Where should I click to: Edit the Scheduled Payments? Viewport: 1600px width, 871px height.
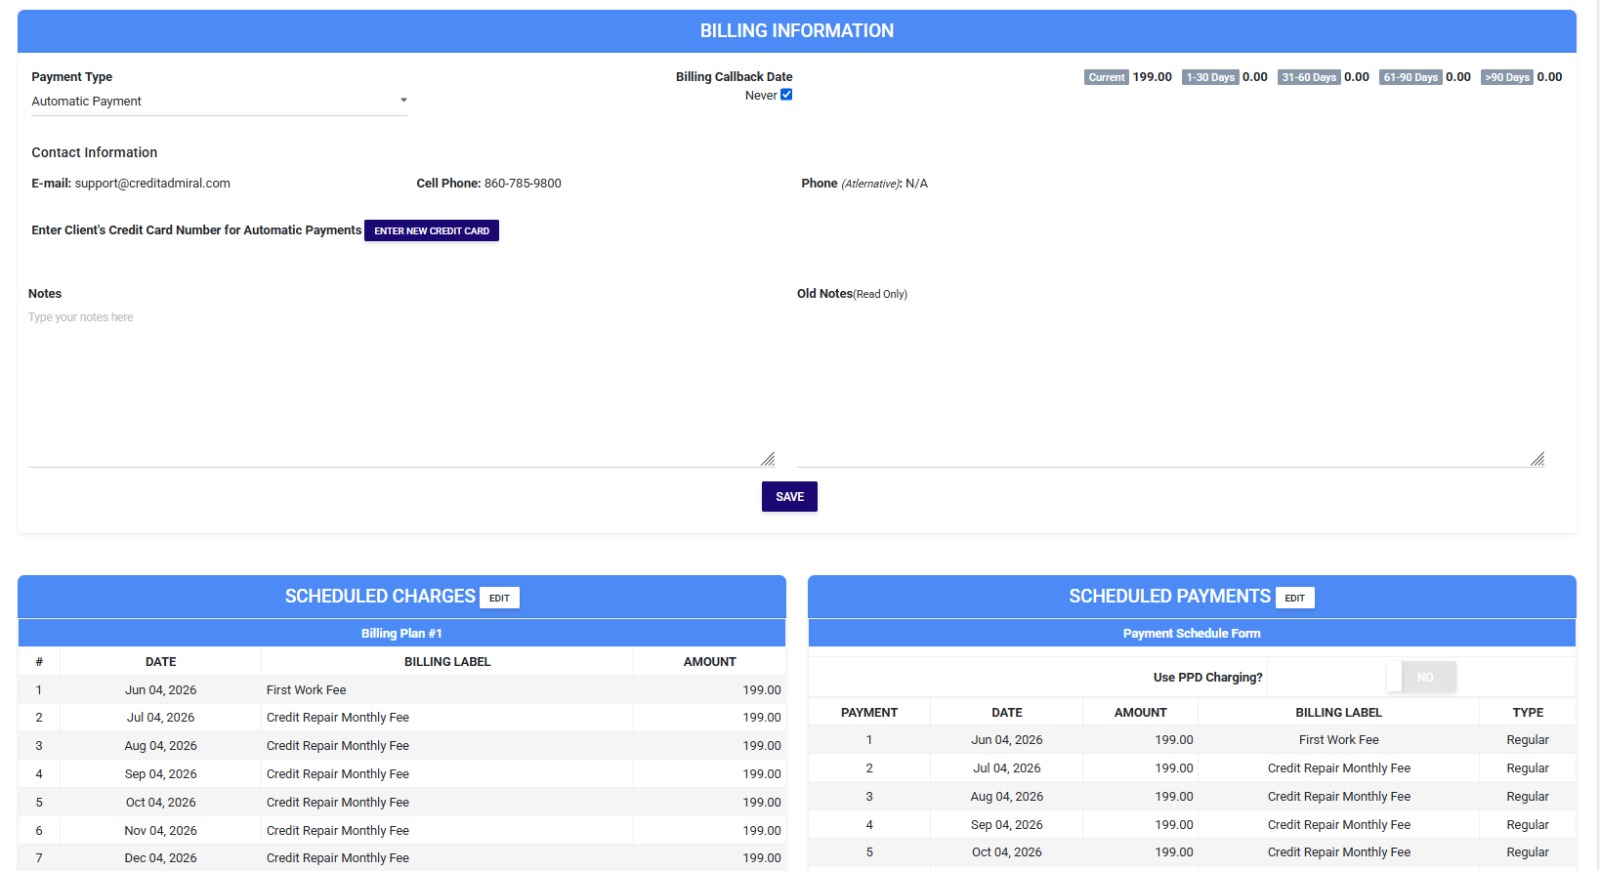coord(1294,598)
